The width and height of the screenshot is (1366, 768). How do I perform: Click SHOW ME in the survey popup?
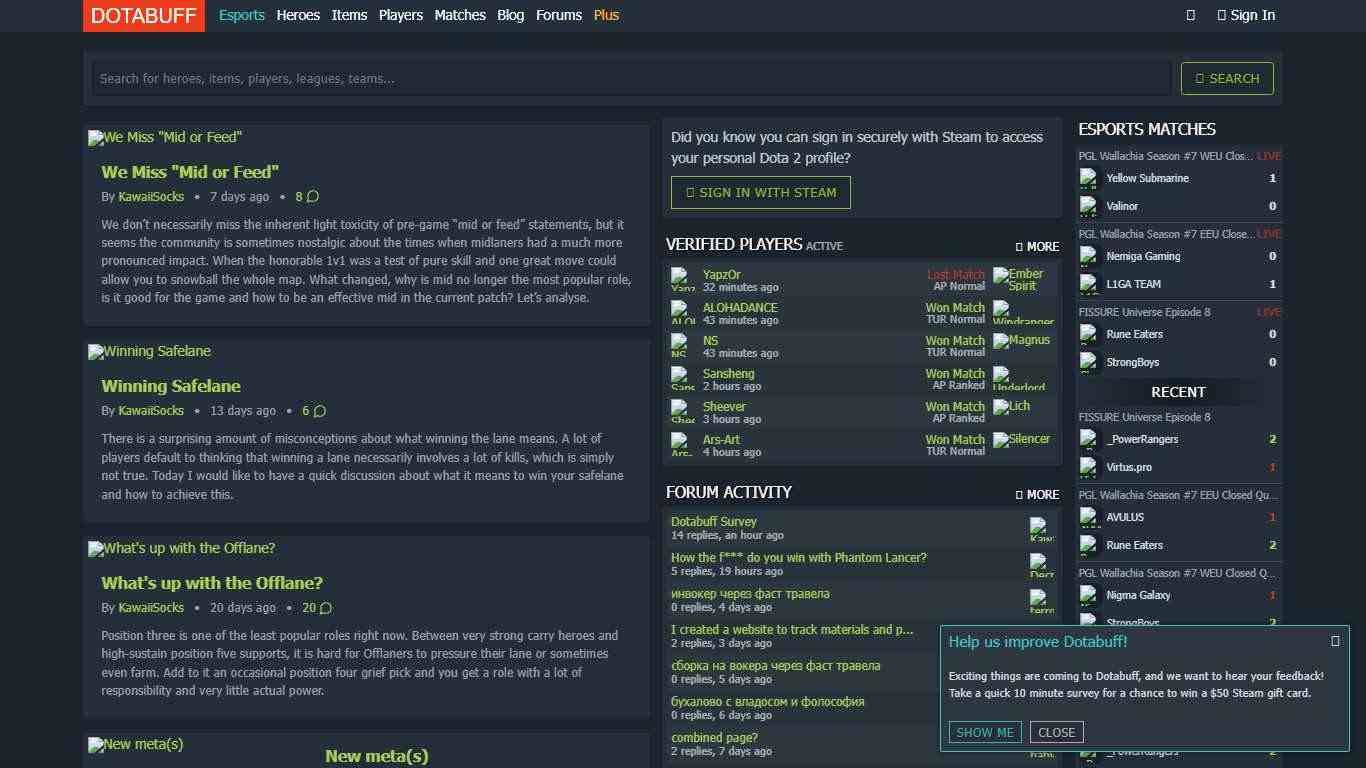[x=984, y=732]
